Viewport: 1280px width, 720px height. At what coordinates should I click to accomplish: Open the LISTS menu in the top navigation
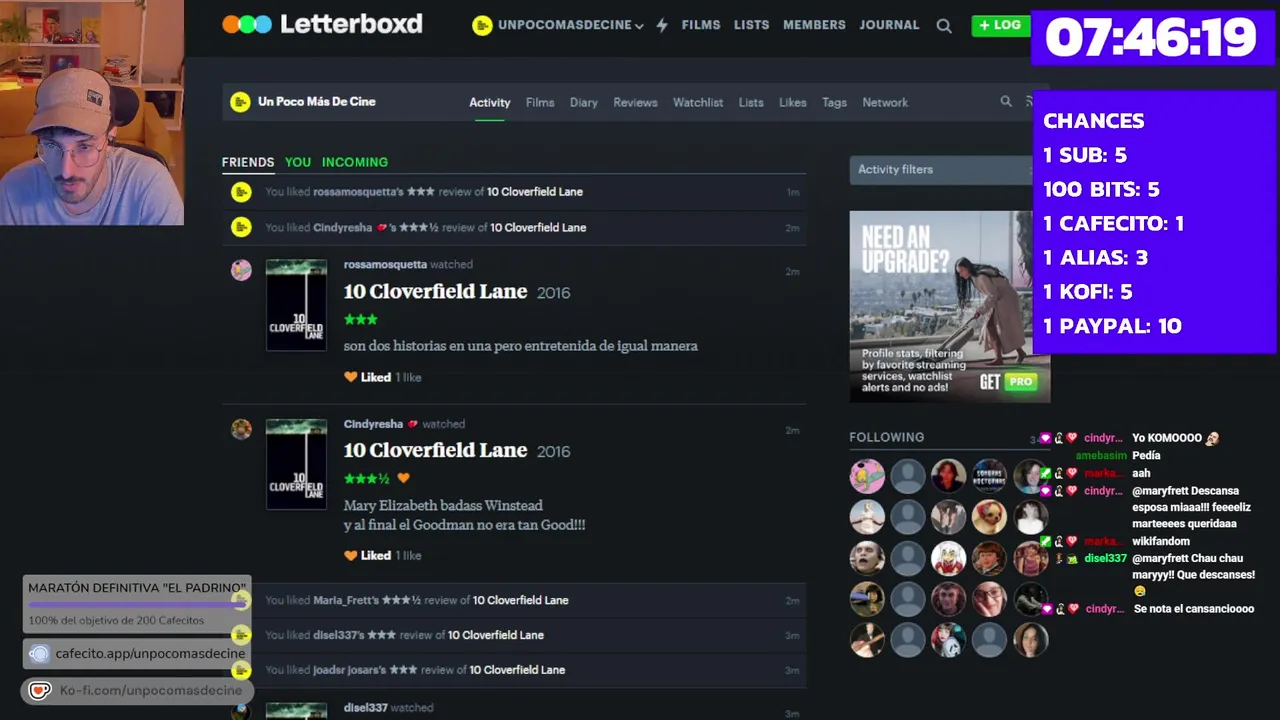751,25
